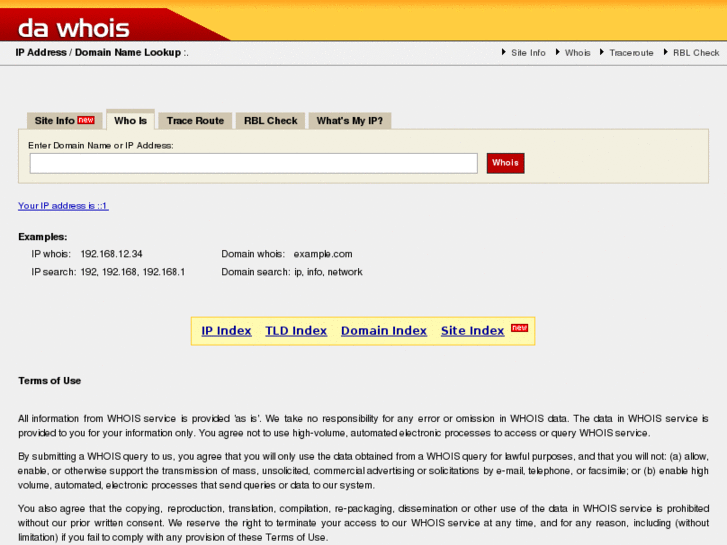Image resolution: width=727 pixels, height=545 pixels.
Task: Open the IP Index link
Action: pos(226,331)
